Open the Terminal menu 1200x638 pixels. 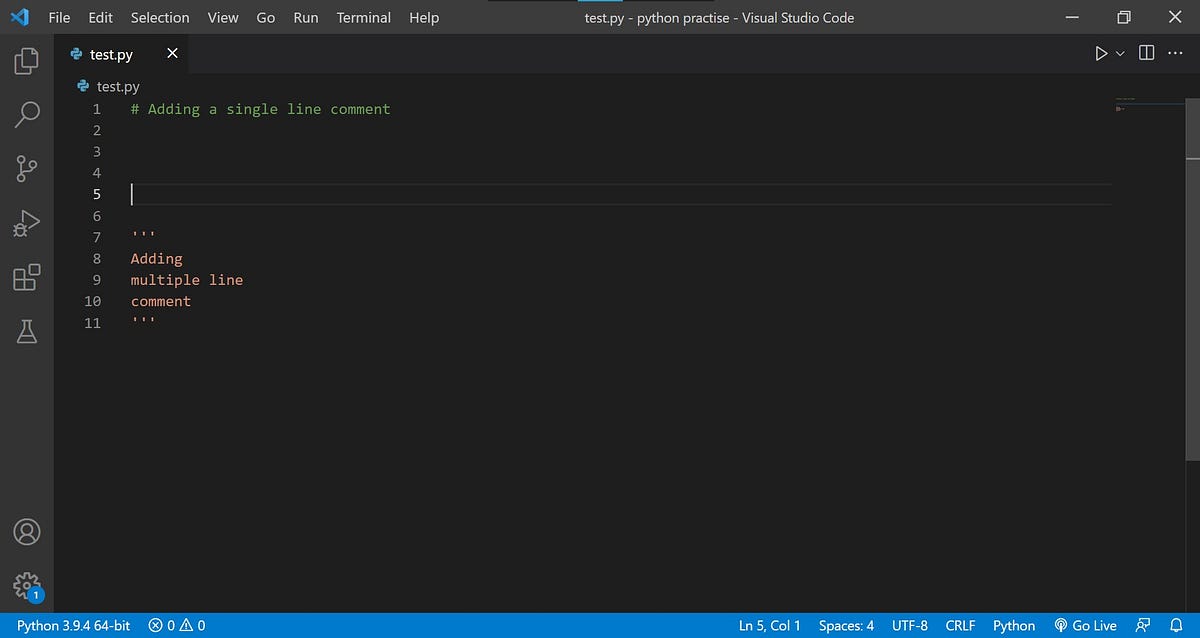click(x=363, y=17)
